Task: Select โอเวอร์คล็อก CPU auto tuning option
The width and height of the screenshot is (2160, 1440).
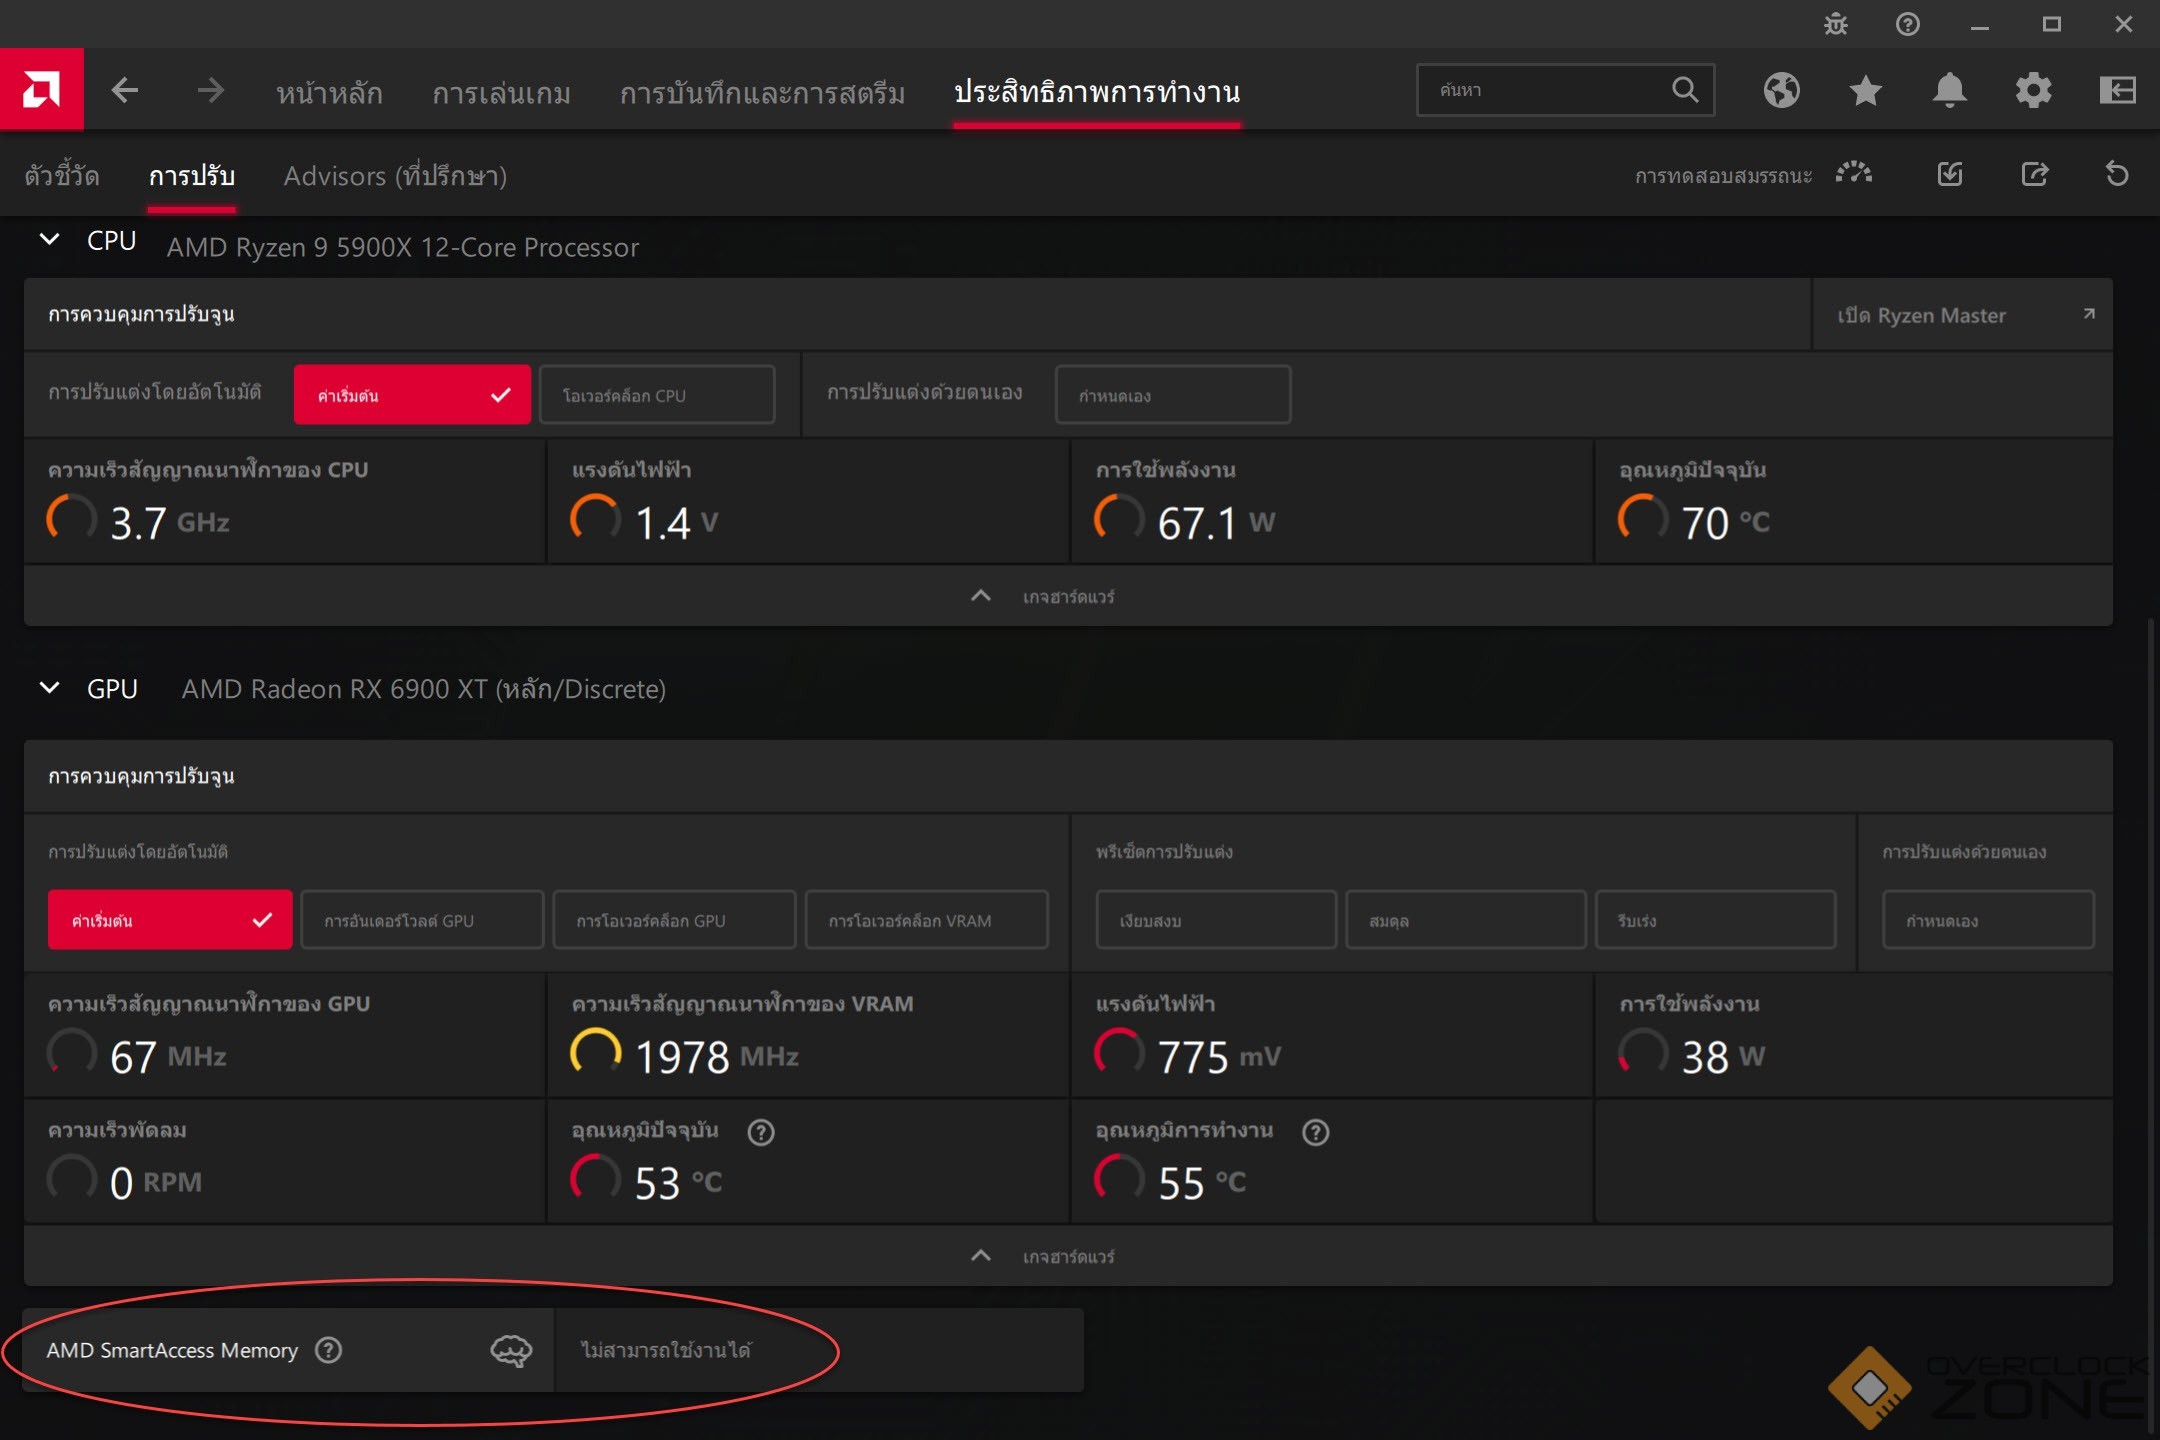Action: click(x=656, y=395)
